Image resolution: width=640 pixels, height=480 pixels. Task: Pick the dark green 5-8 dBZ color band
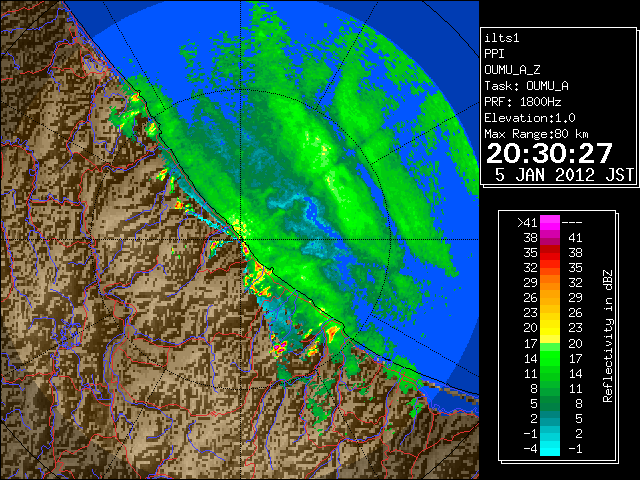[x=550, y=403]
